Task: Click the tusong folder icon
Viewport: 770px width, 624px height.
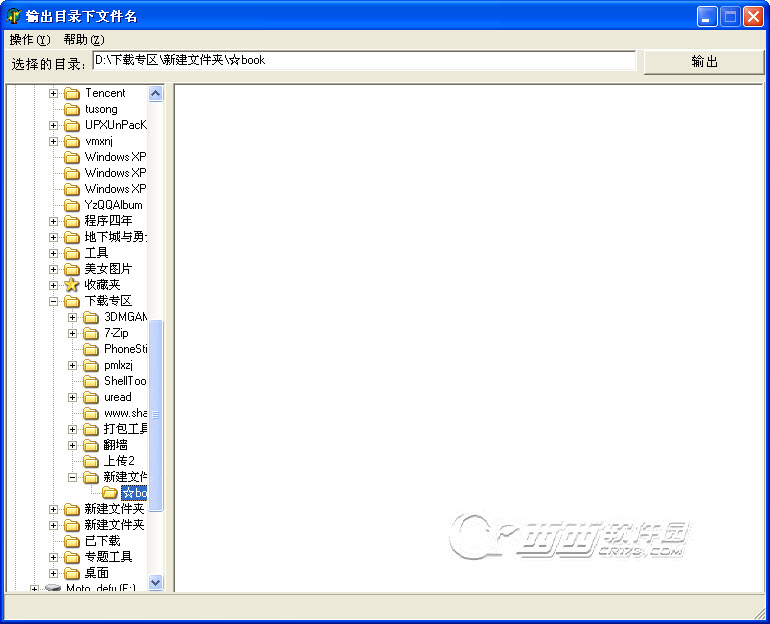Action: coord(72,109)
